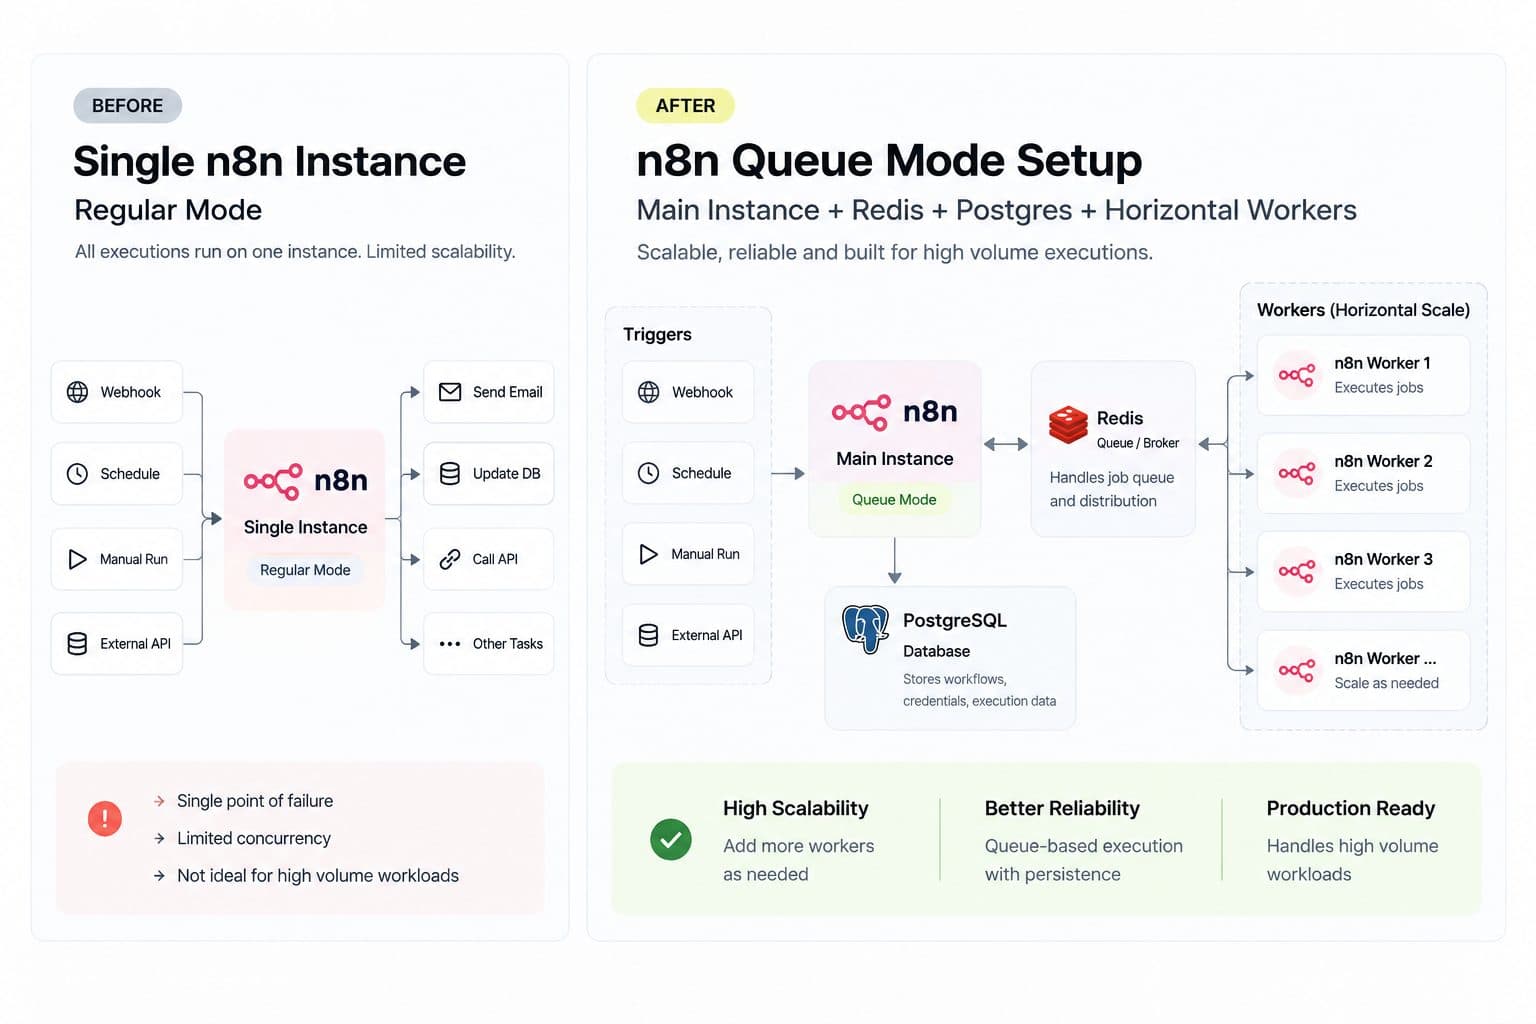
Task: Click the n8n logo in the Main Instance card
Action: (895, 412)
